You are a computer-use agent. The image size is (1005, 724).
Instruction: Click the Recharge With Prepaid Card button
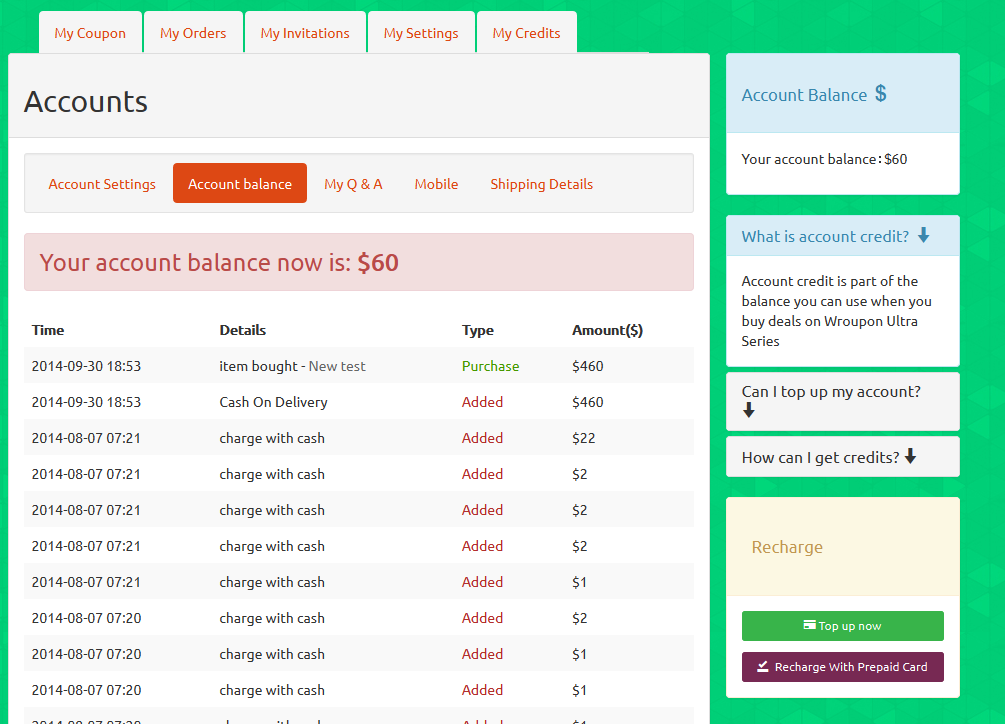coord(842,666)
